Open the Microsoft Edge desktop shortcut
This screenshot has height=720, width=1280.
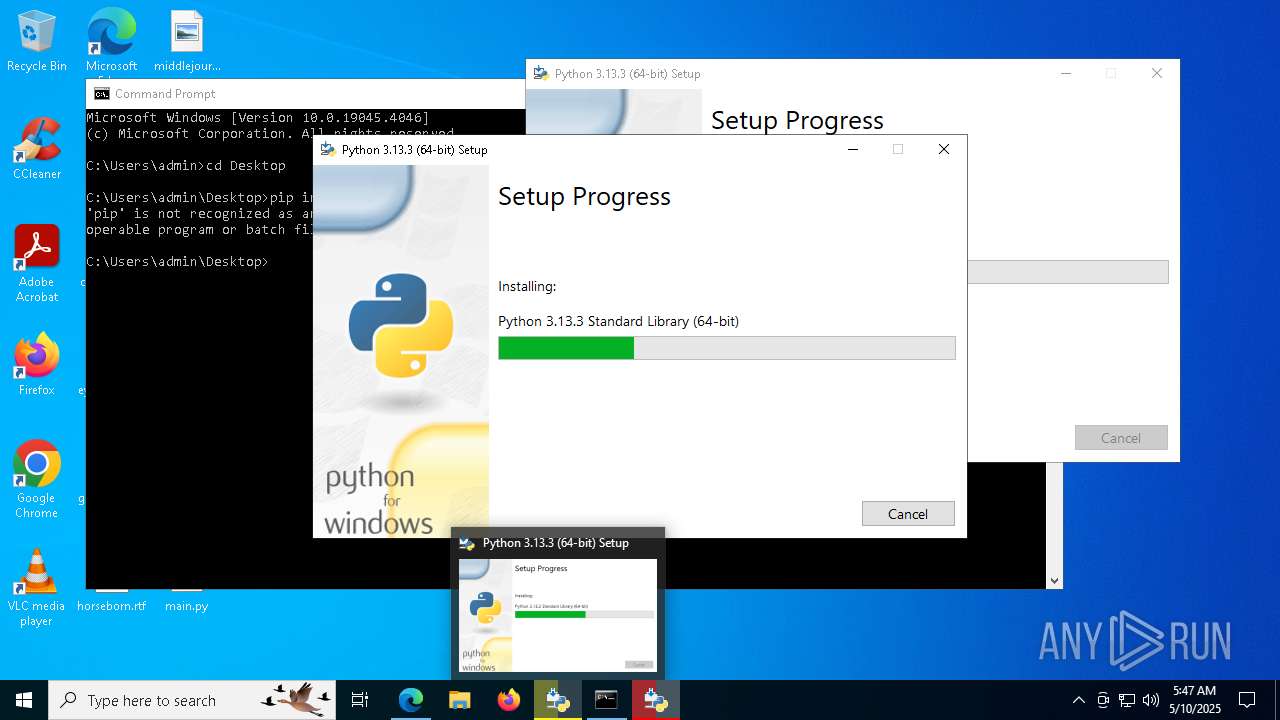[111, 42]
